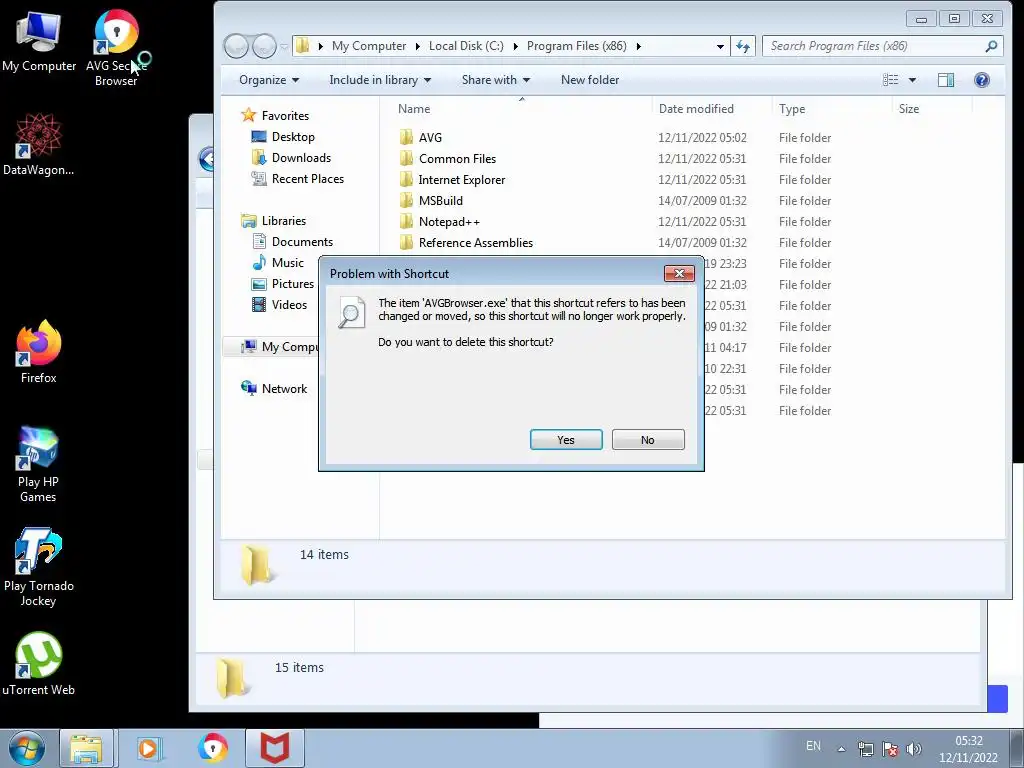Click the volume speaker tray icon
Viewport: 1024px width, 768px height.
pyautogui.click(x=914, y=749)
